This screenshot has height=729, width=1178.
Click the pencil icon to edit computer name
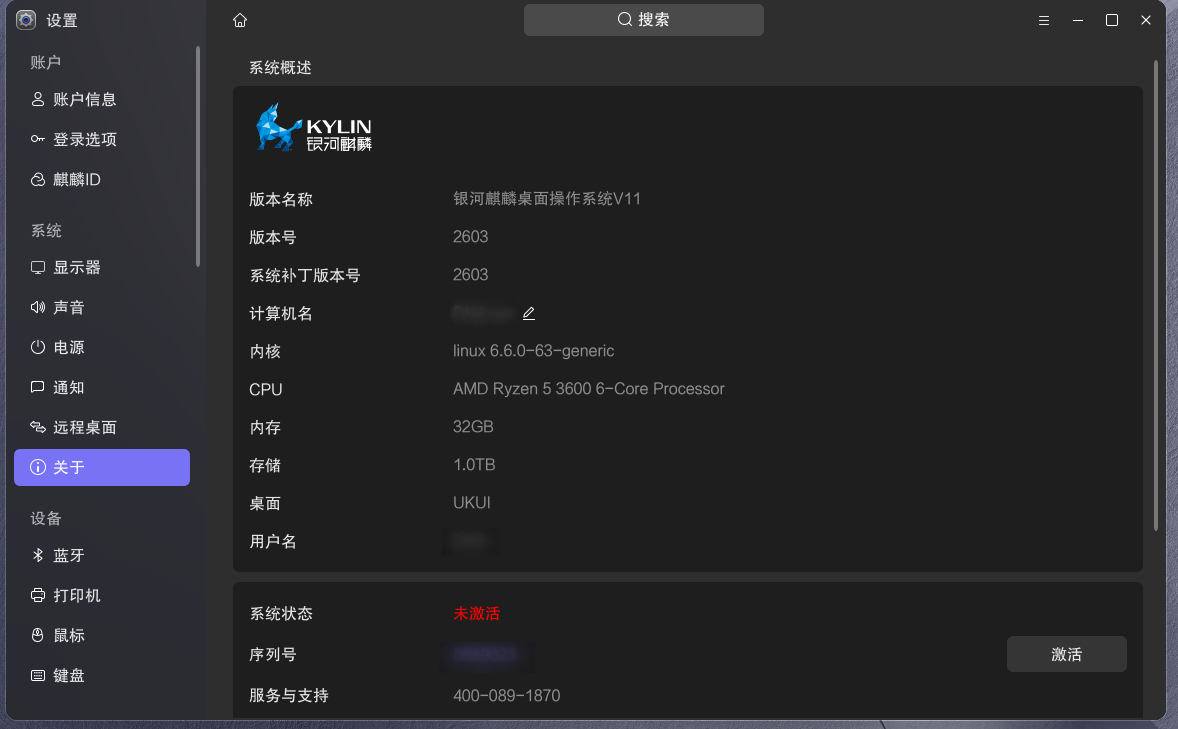coord(529,313)
